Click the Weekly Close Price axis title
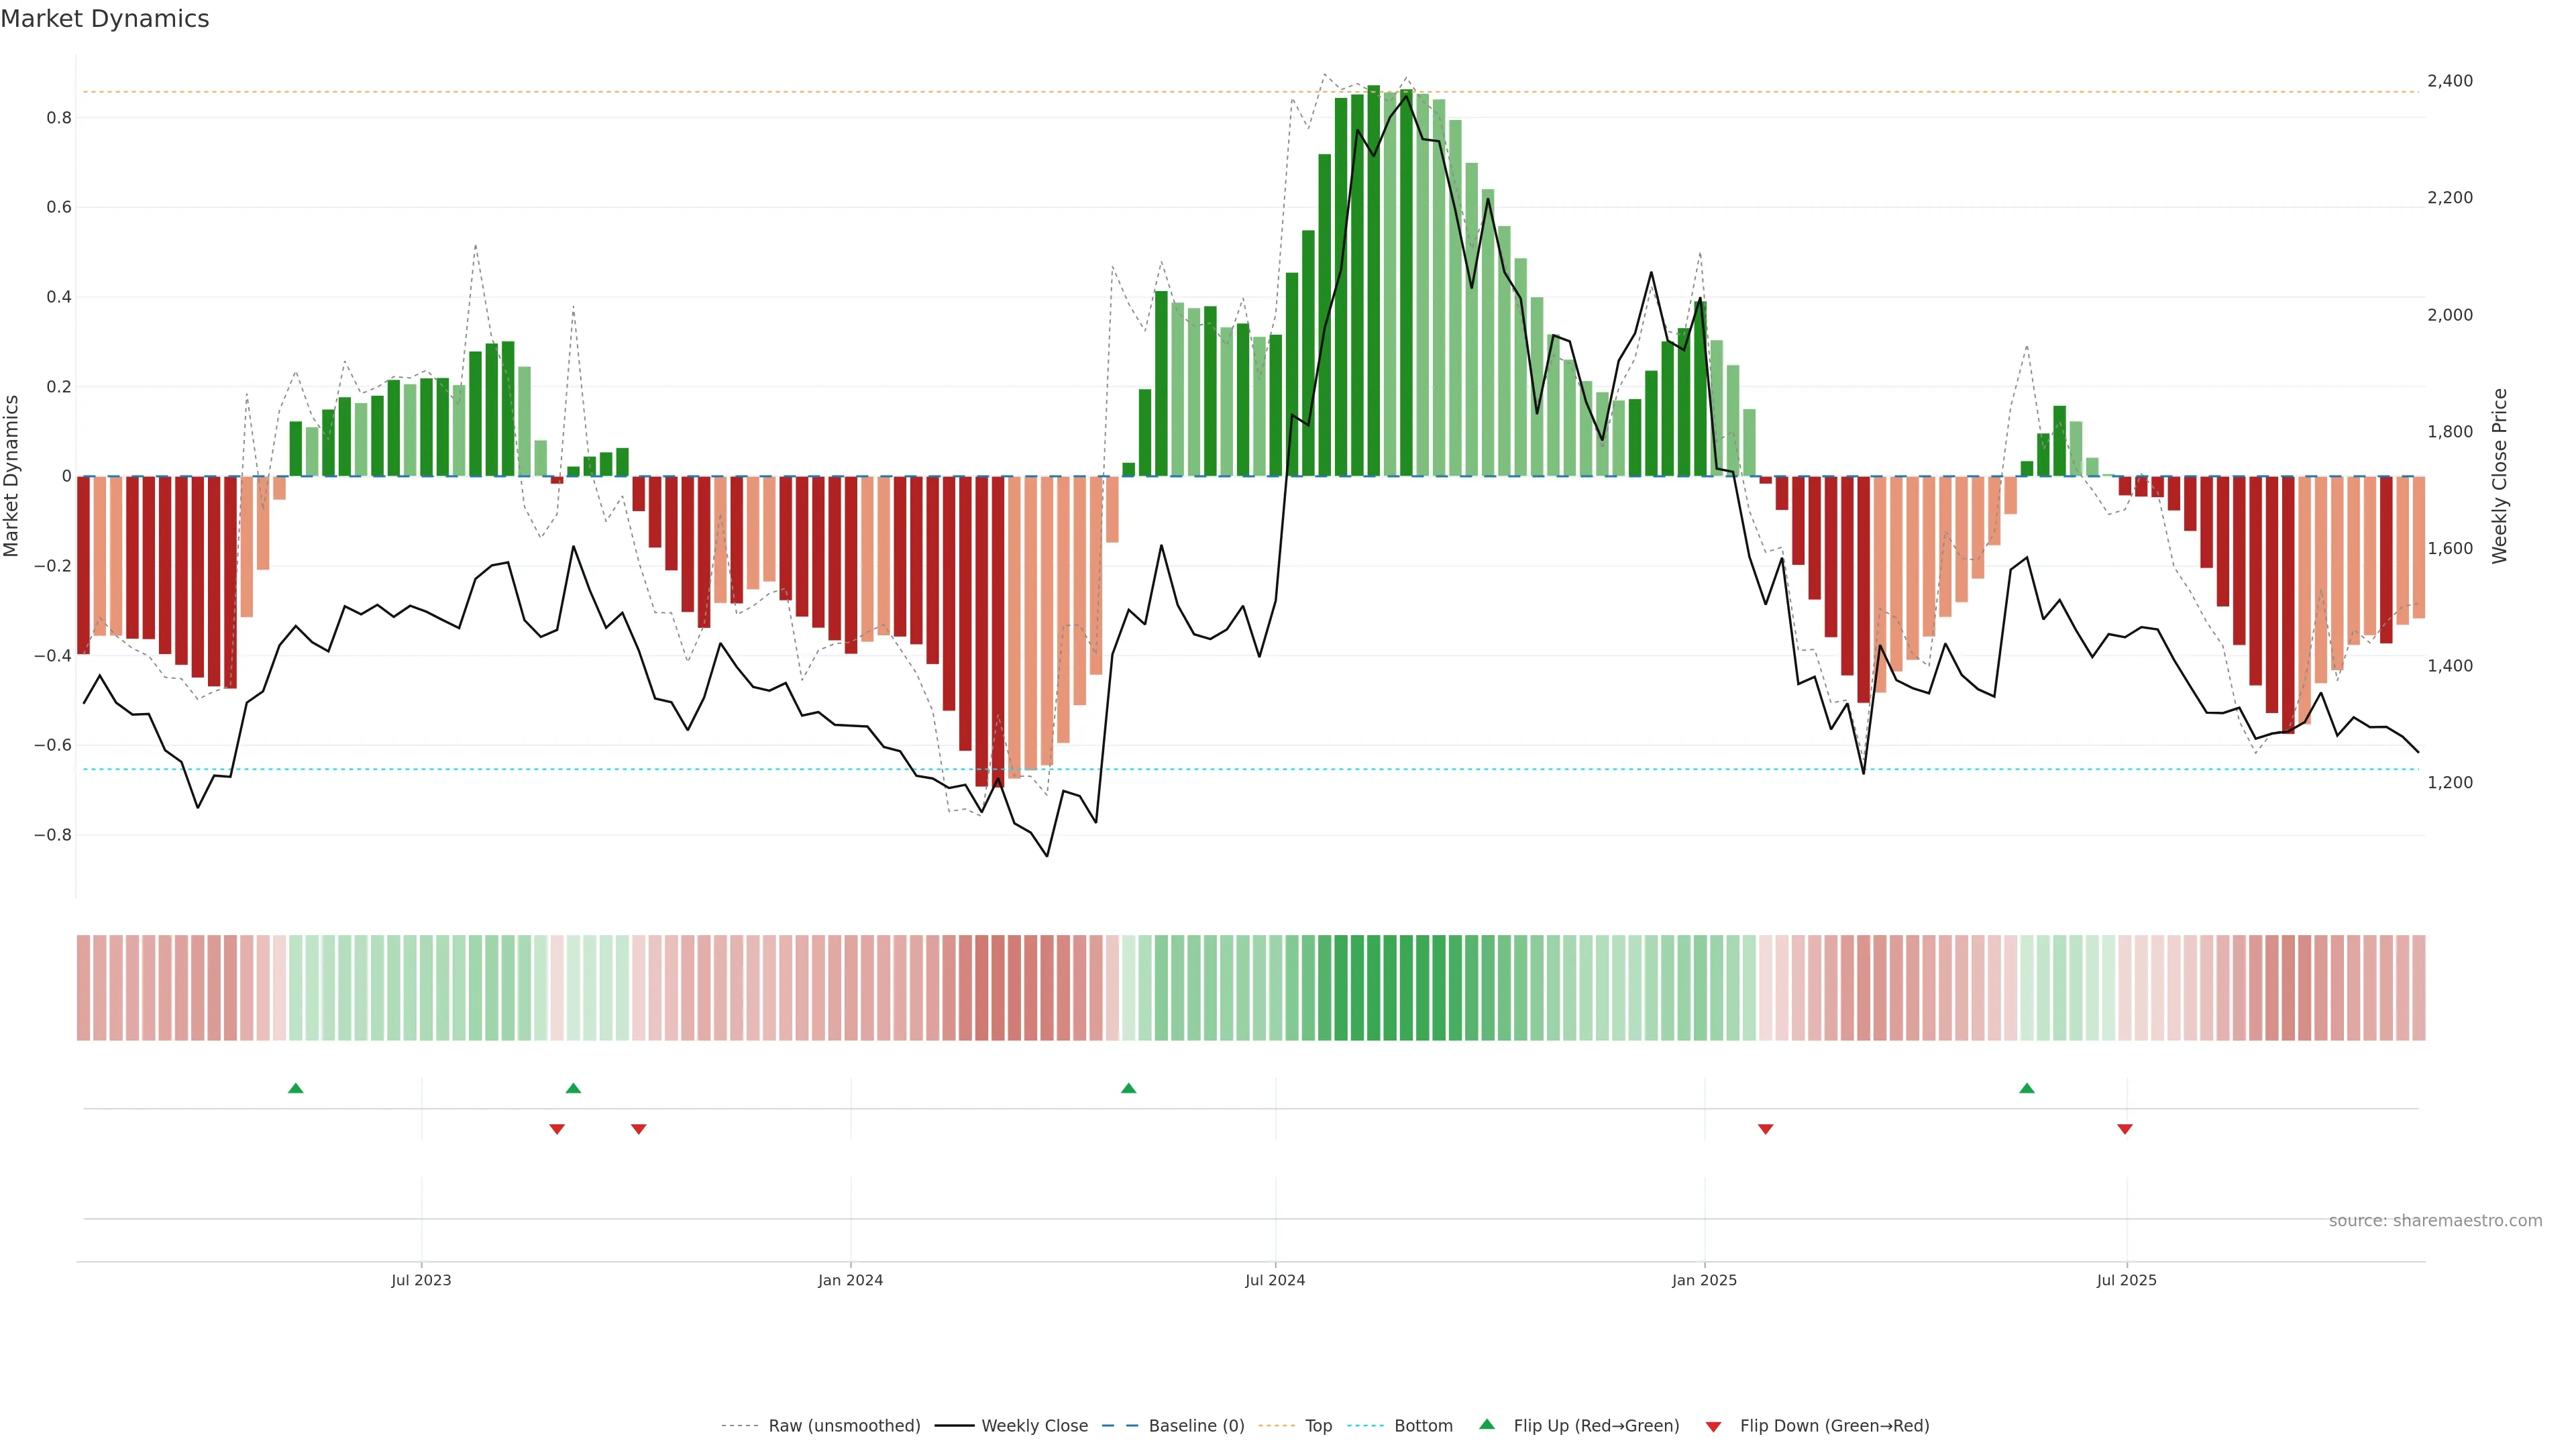 (2500, 476)
